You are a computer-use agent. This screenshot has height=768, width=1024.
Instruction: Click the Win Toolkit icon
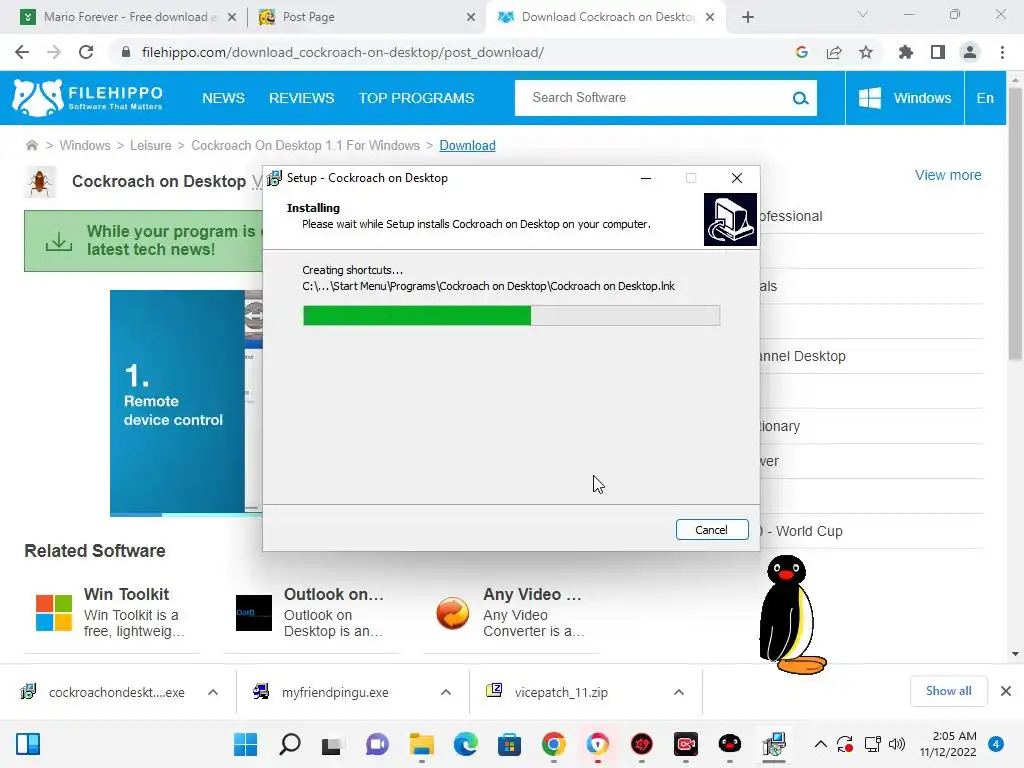click(54, 613)
